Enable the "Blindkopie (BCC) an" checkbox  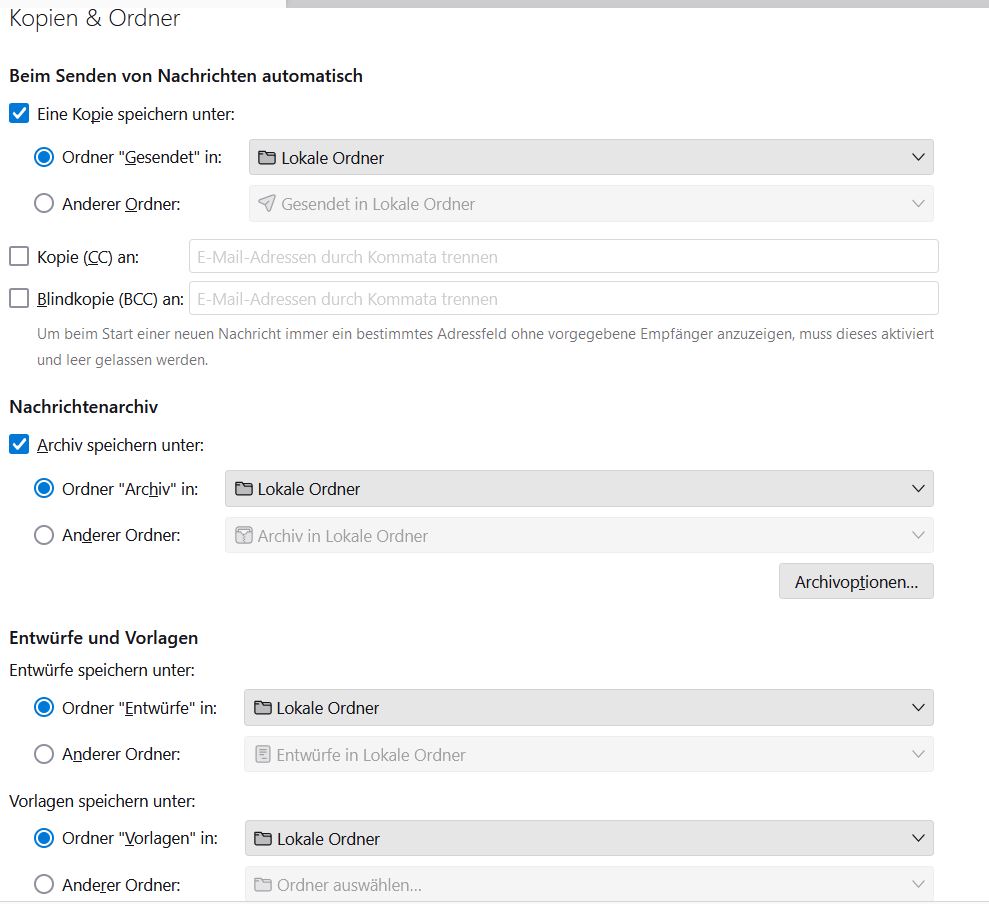[19, 298]
